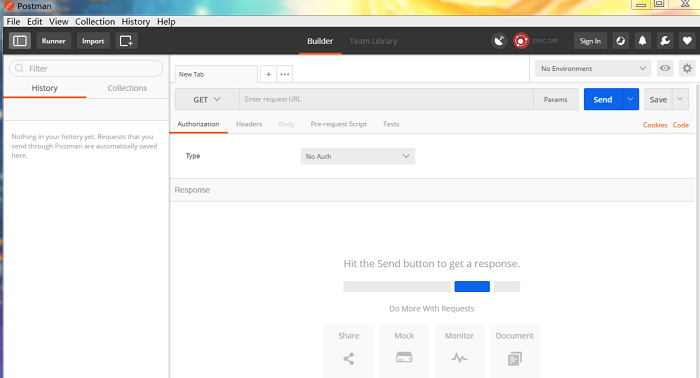Open the wrench settings icon

665,41
